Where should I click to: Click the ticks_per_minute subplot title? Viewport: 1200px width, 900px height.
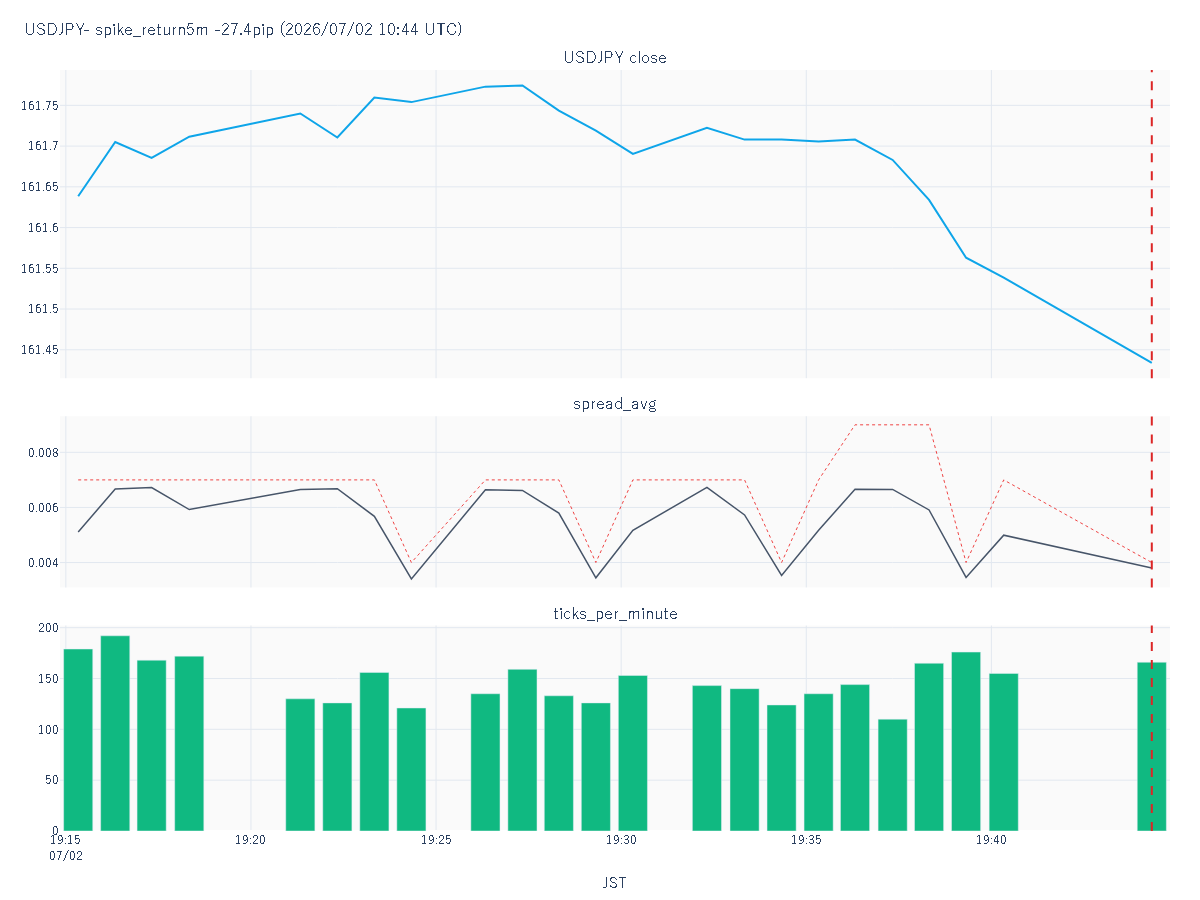tap(615, 613)
